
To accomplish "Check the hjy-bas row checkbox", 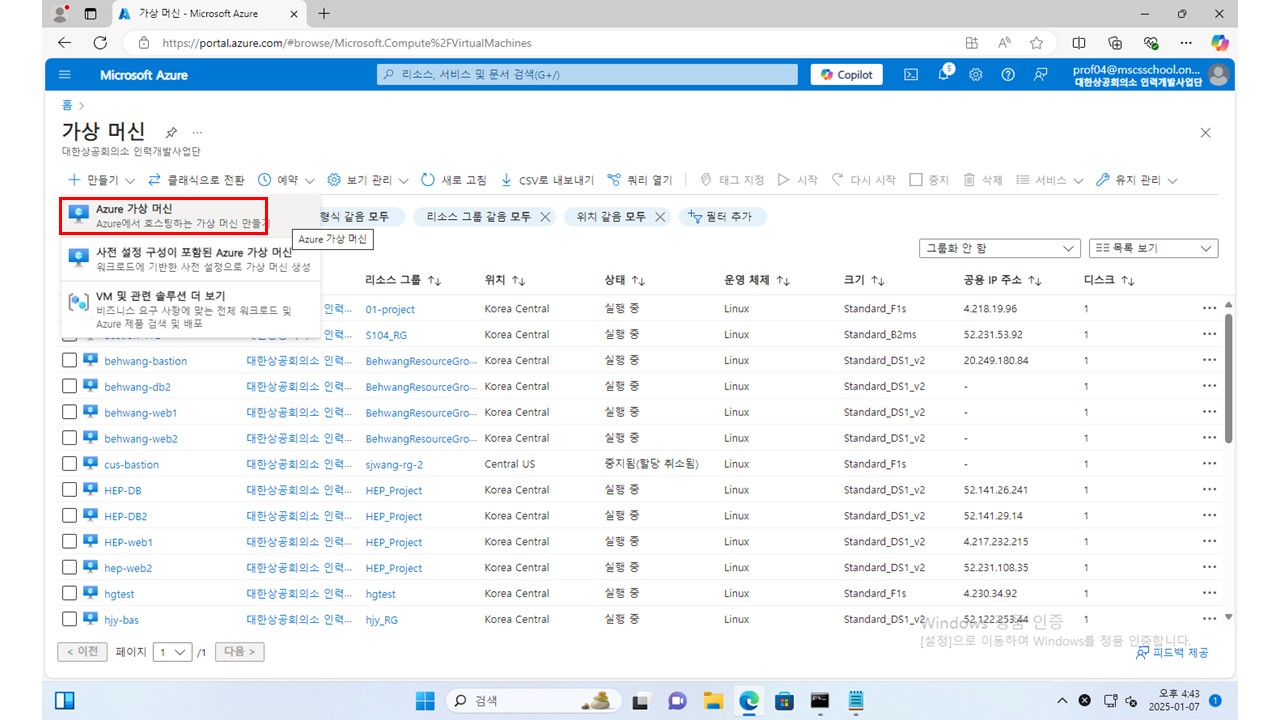I will (69, 620).
